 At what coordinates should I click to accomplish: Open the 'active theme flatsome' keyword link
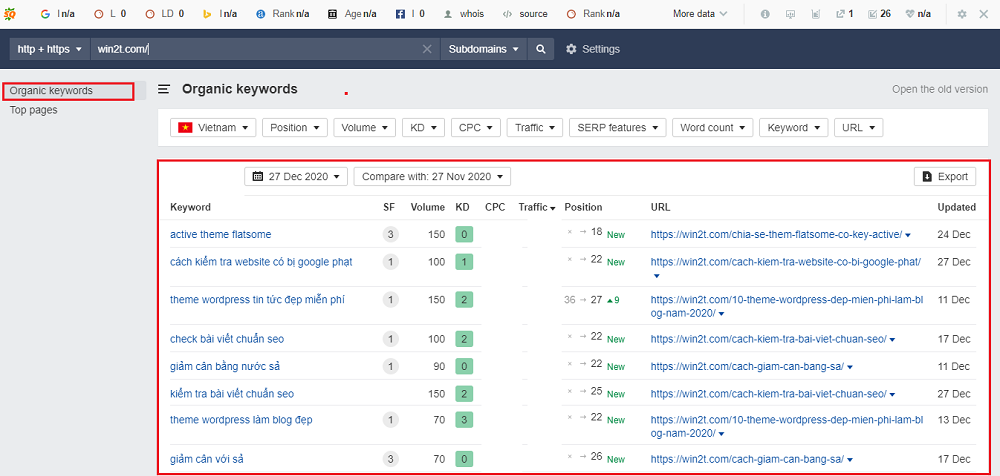point(220,234)
